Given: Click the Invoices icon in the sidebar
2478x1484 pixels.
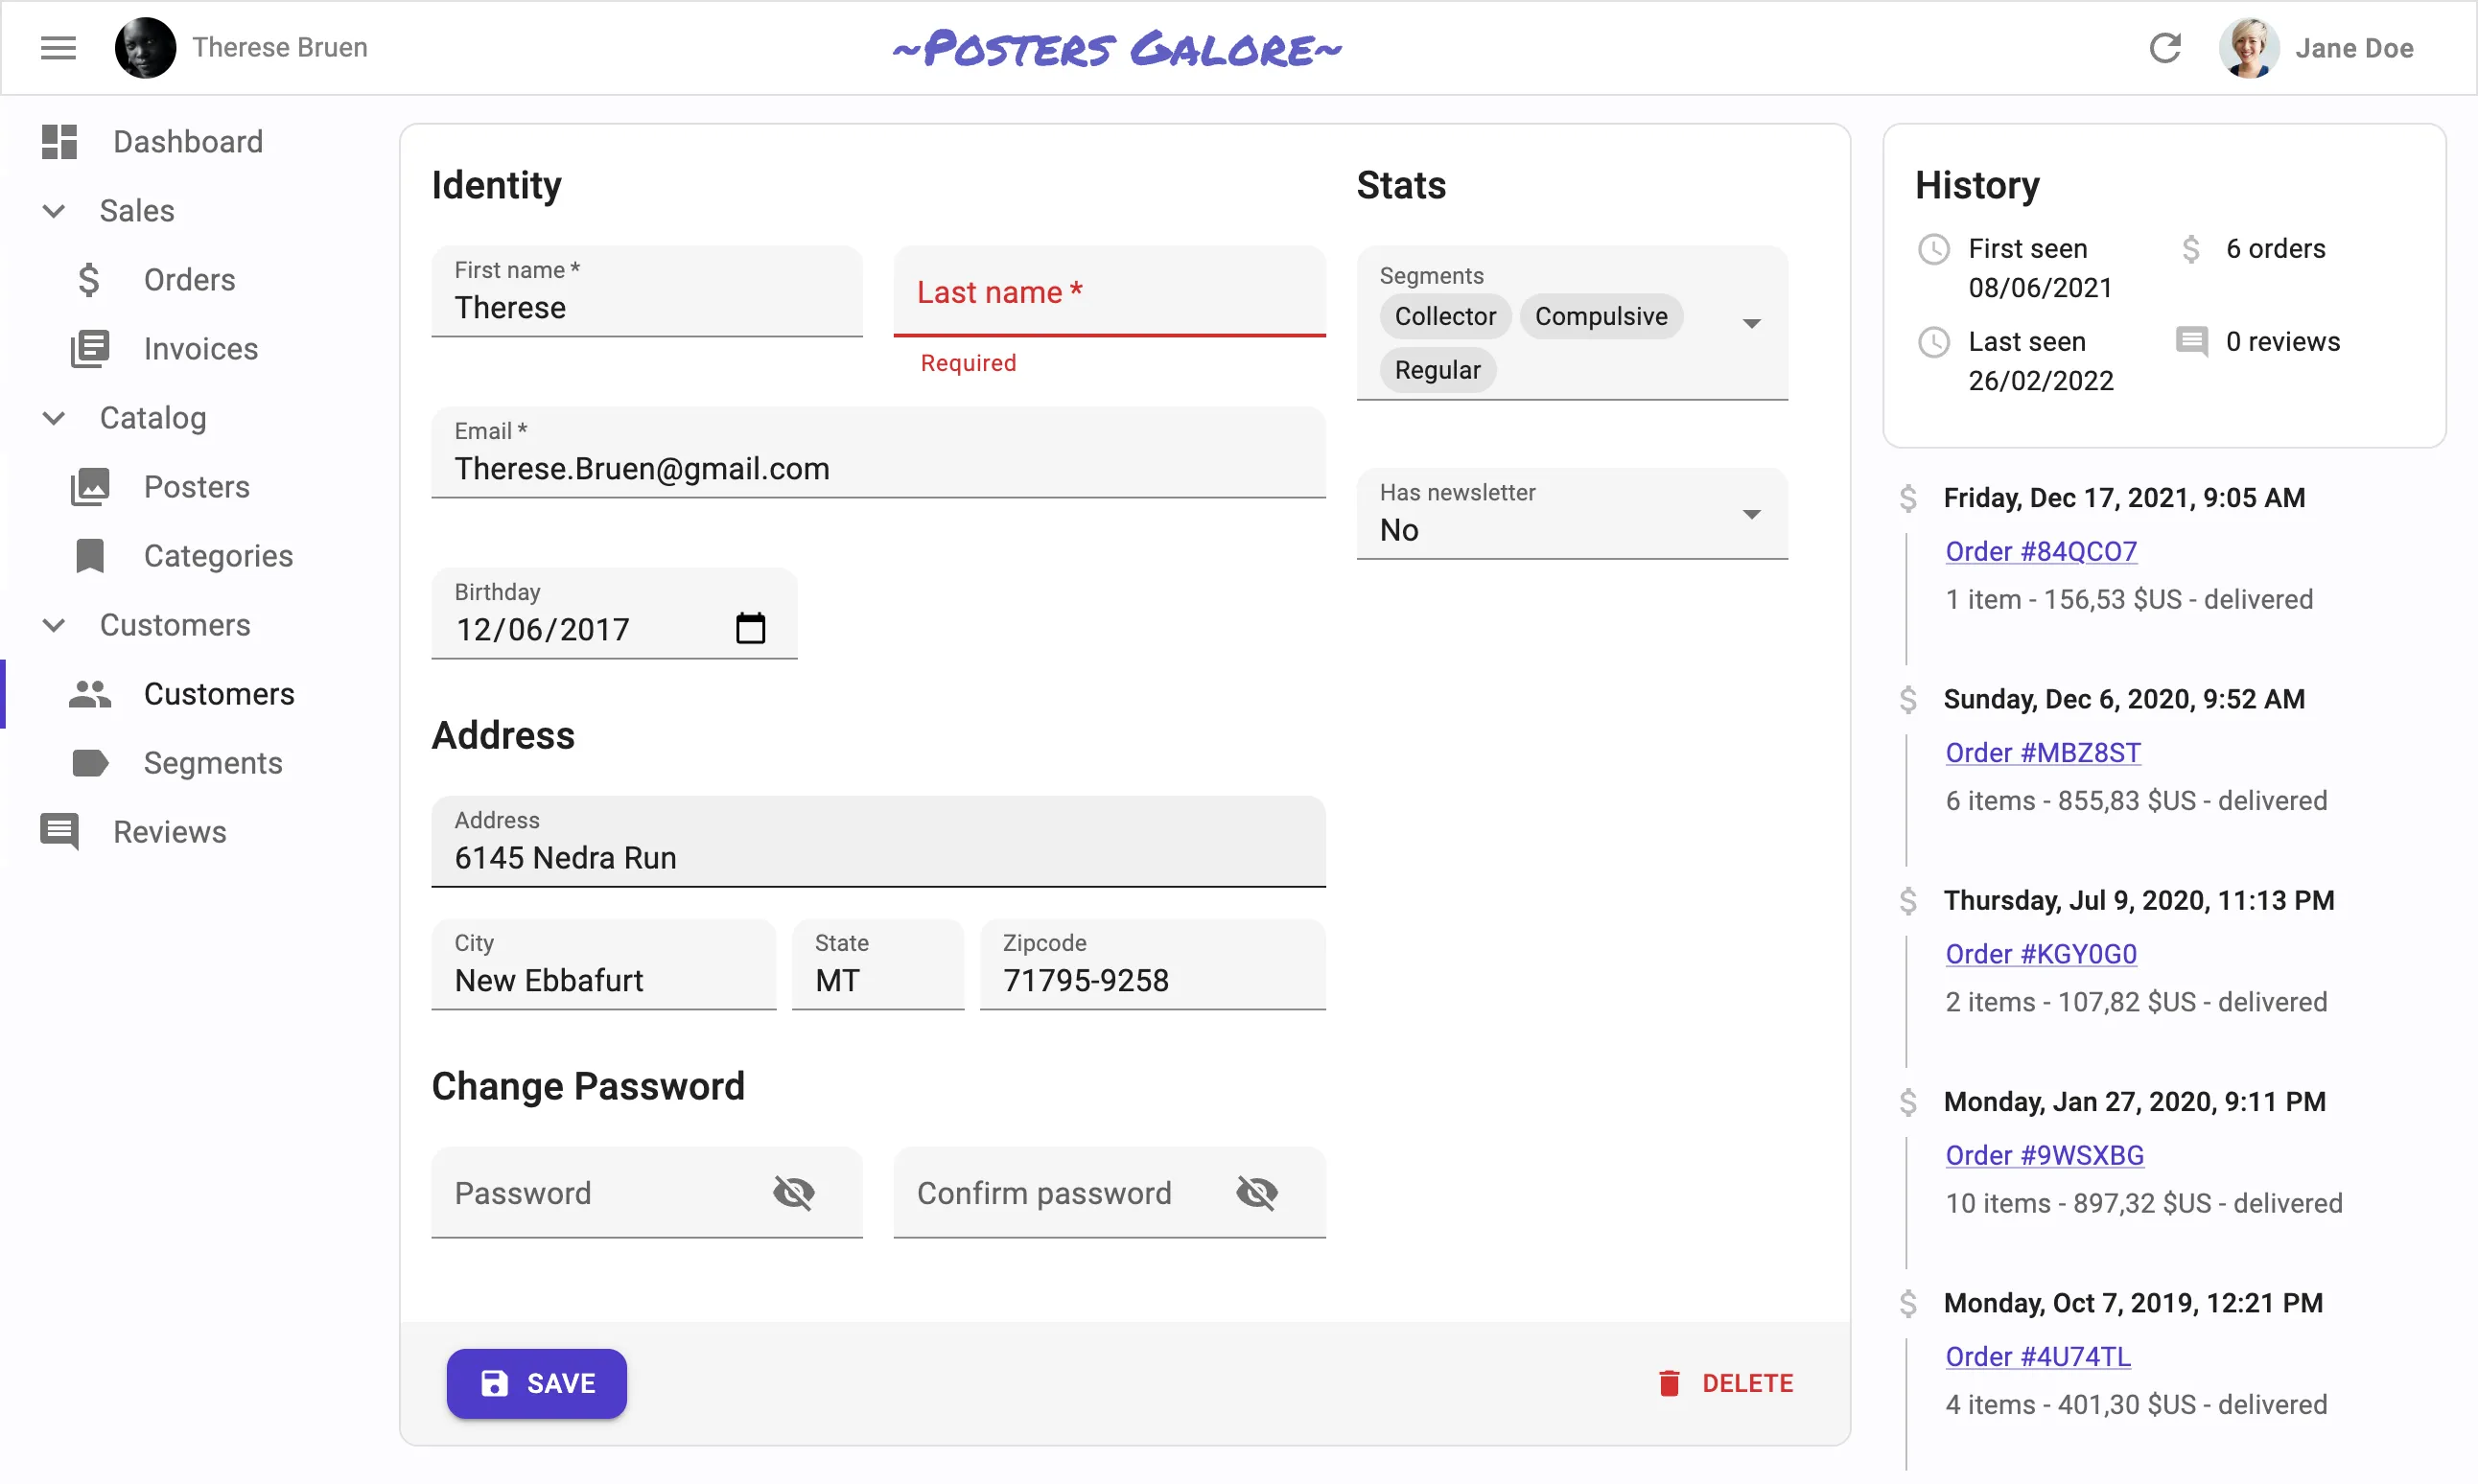Looking at the screenshot, I should coord(89,348).
